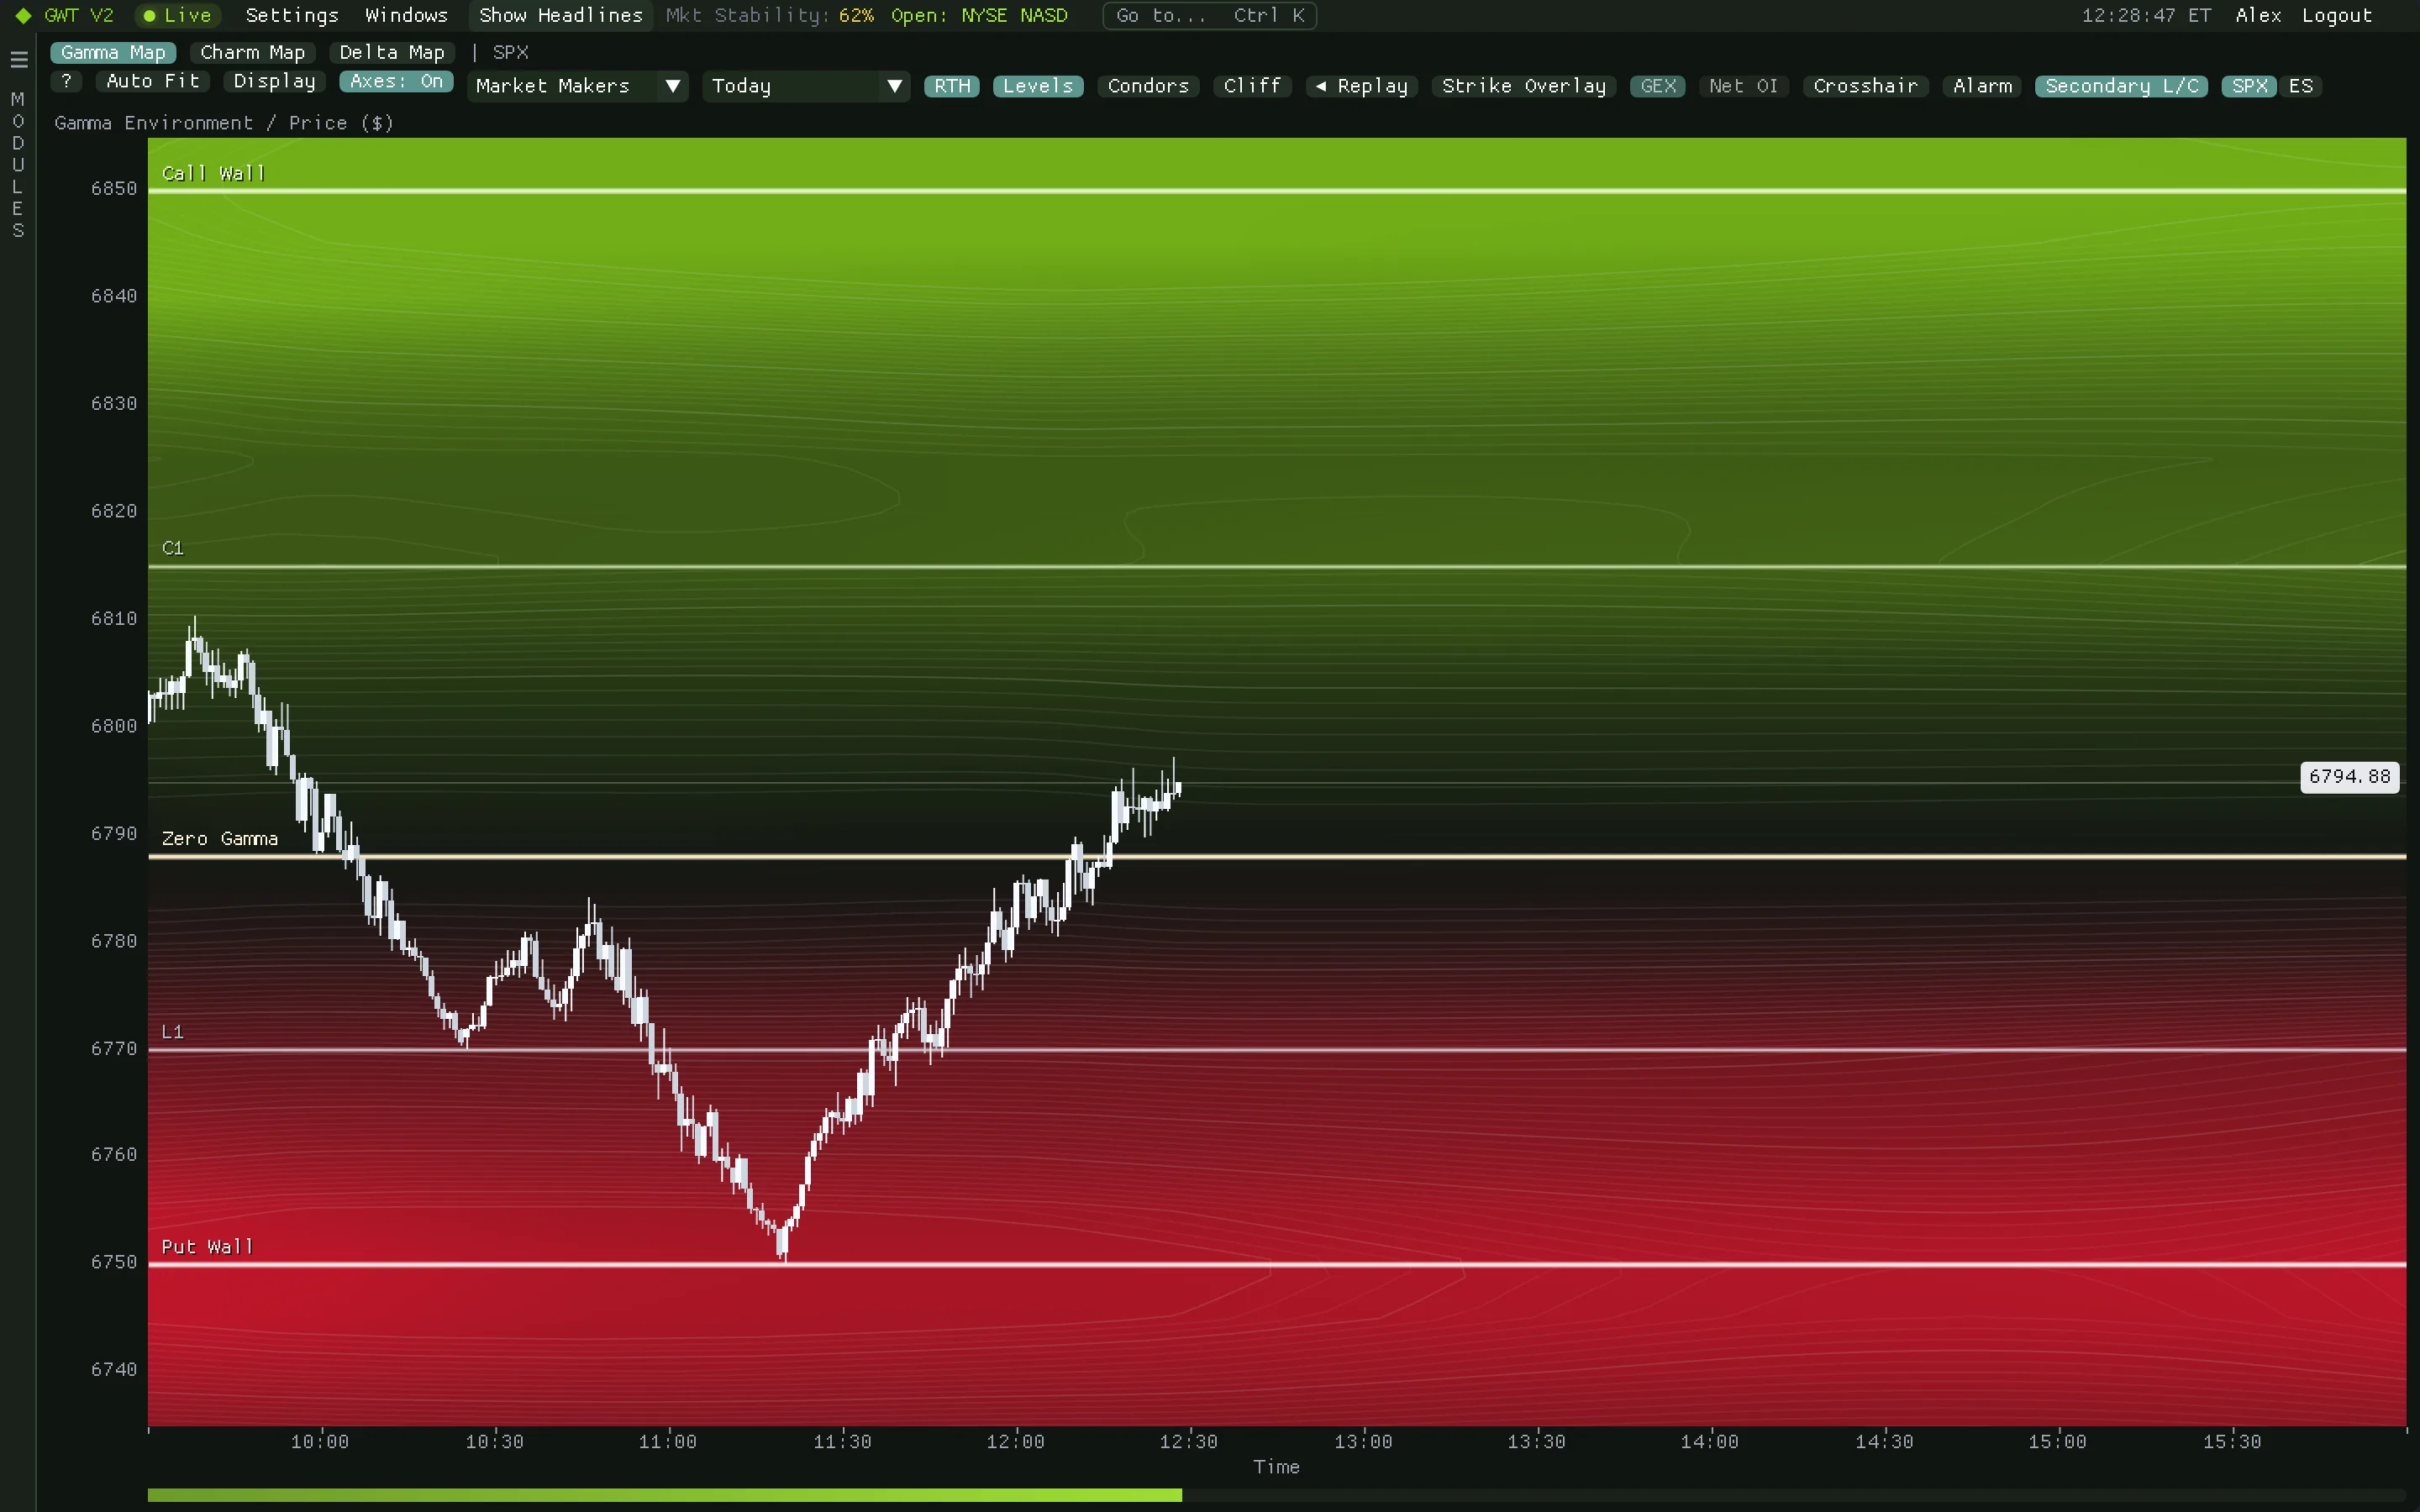The height and width of the screenshot is (1512, 2420).
Task: Click the 10:00 time axis marker
Action: click(320, 1442)
